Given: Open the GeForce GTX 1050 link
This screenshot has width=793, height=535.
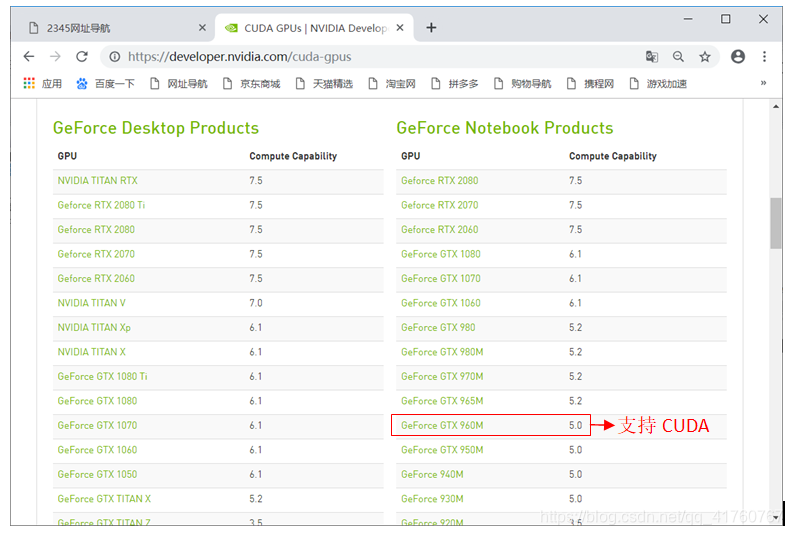Looking at the screenshot, I should click(x=97, y=474).
